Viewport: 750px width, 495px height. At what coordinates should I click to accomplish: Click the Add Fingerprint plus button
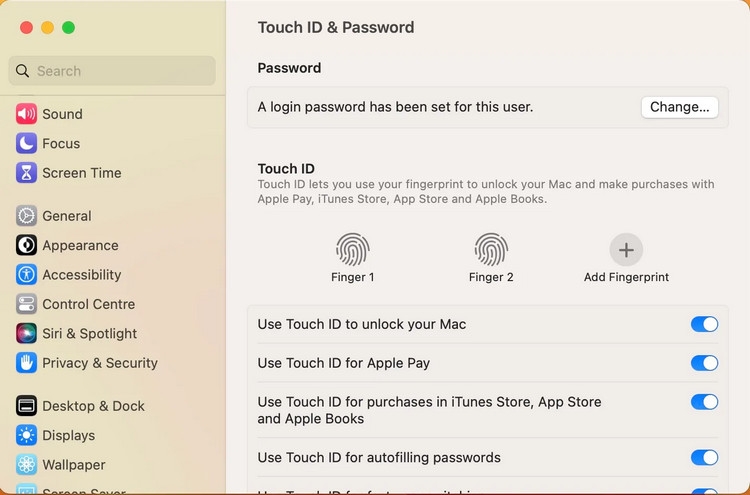pos(626,250)
